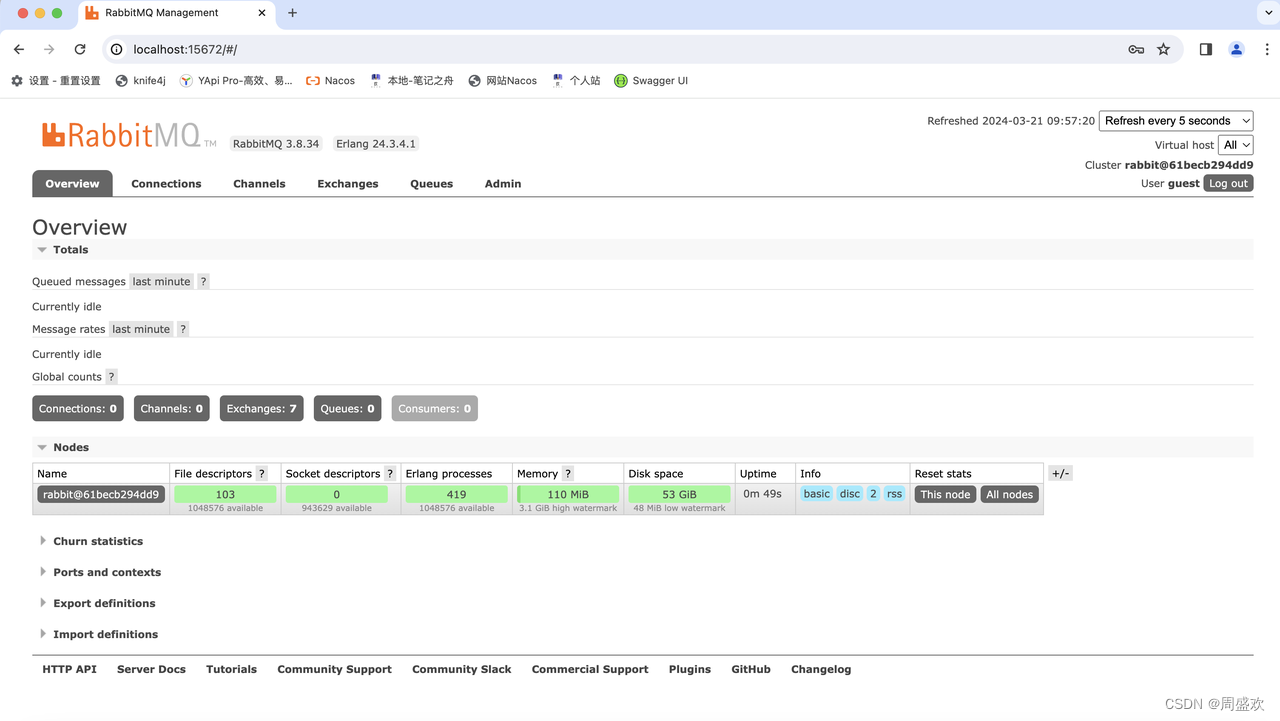Open a new browser tab with plus
The width and height of the screenshot is (1280, 721).
[x=292, y=13]
